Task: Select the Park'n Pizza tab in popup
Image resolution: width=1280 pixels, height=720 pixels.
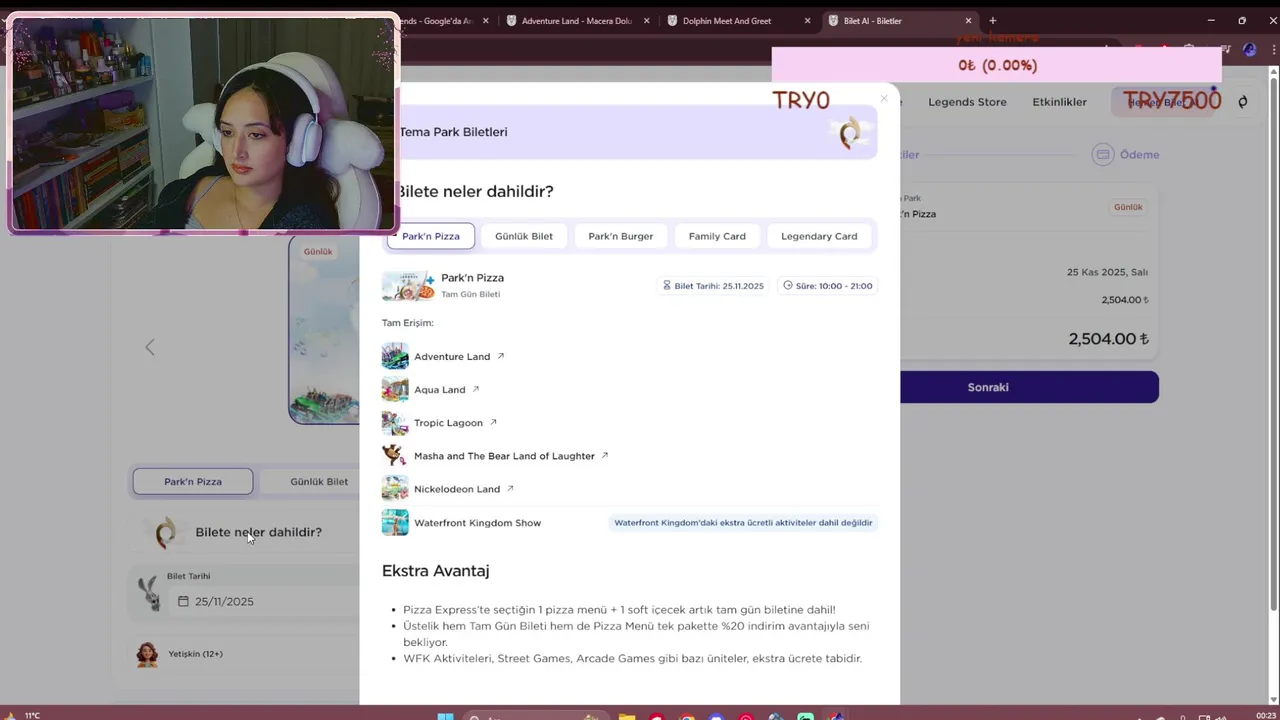Action: point(431,236)
